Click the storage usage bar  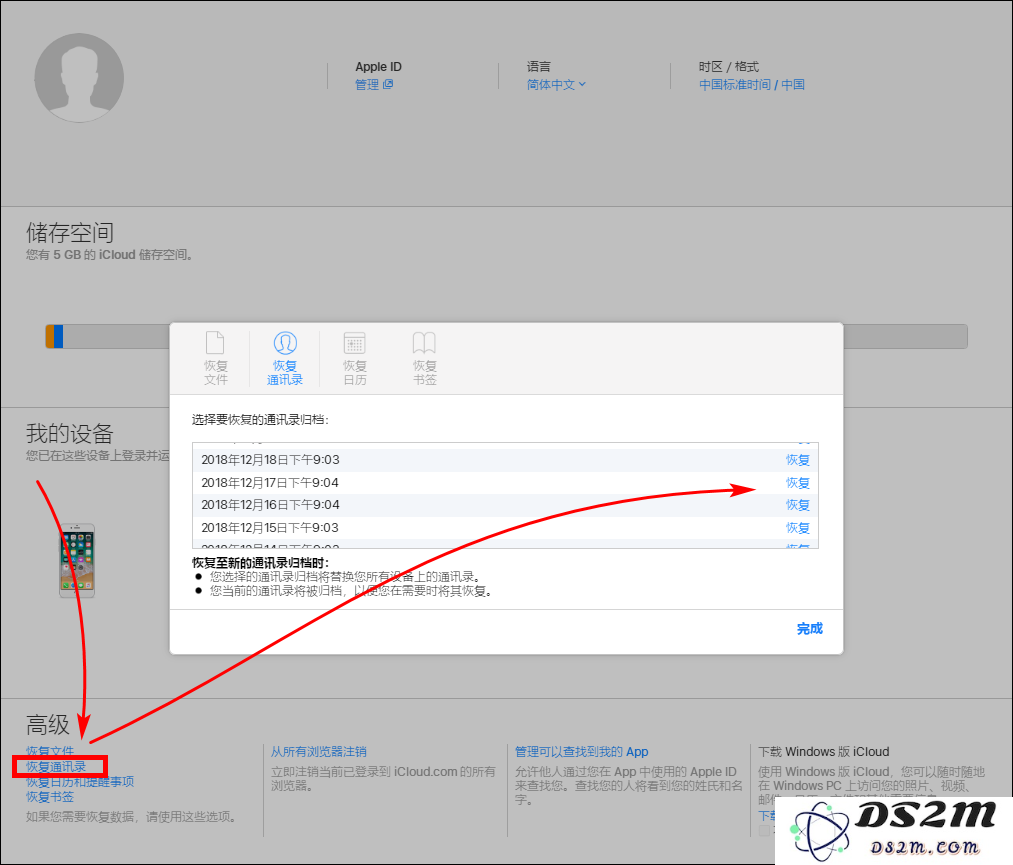tap(506, 337)
